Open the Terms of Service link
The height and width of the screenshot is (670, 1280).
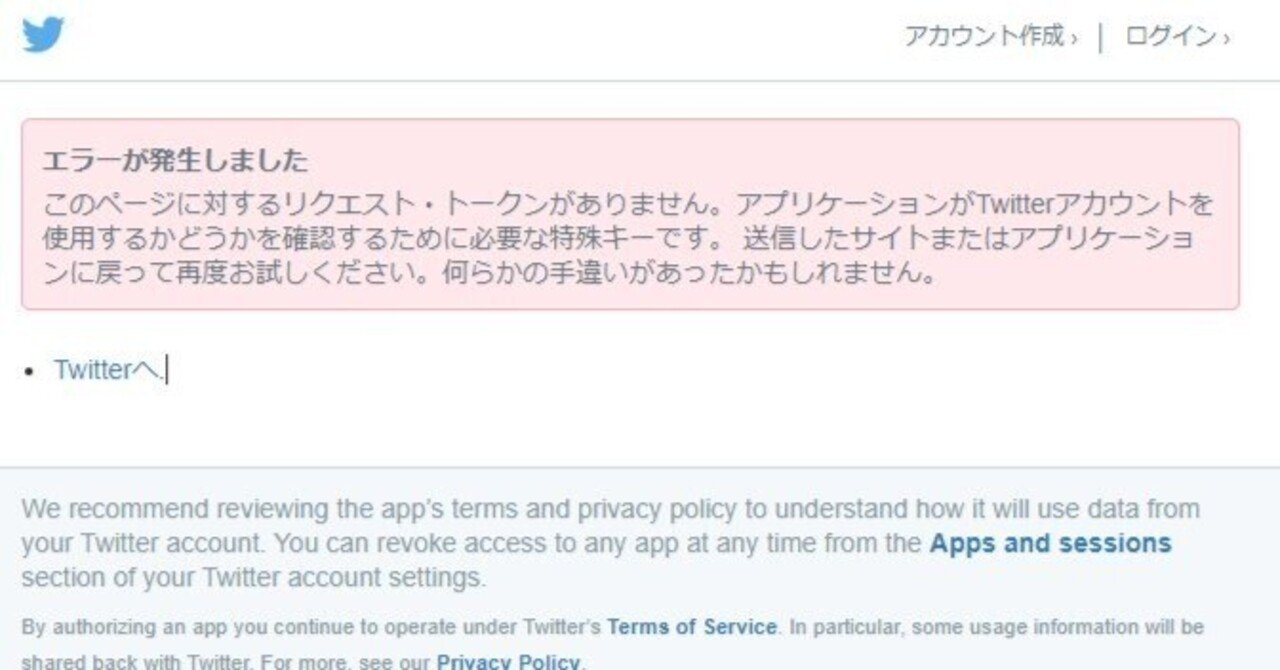pos(691,628)
